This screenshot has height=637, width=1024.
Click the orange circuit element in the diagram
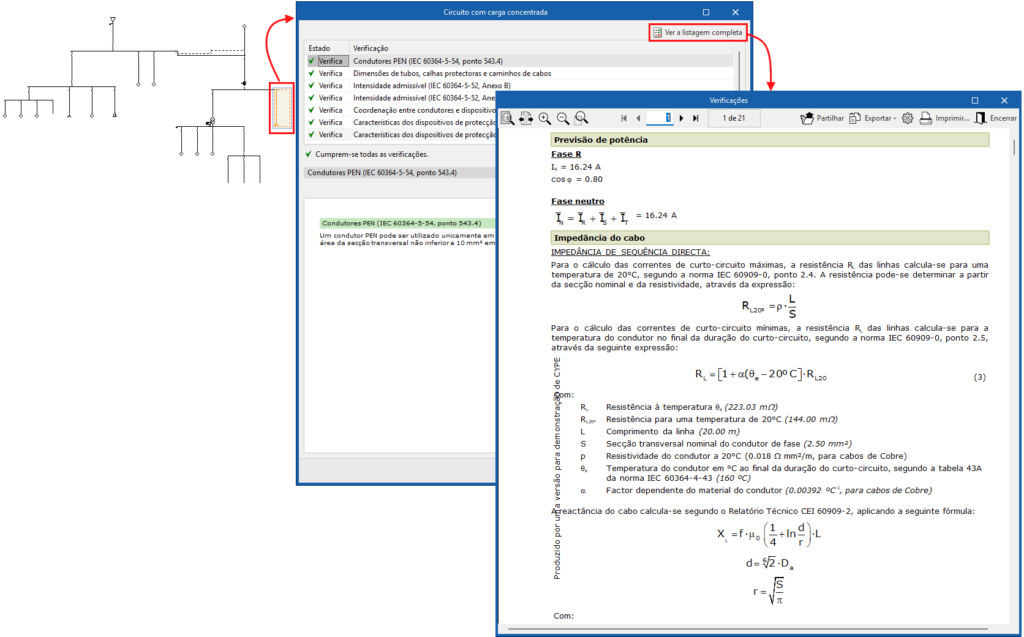point(282,108)
